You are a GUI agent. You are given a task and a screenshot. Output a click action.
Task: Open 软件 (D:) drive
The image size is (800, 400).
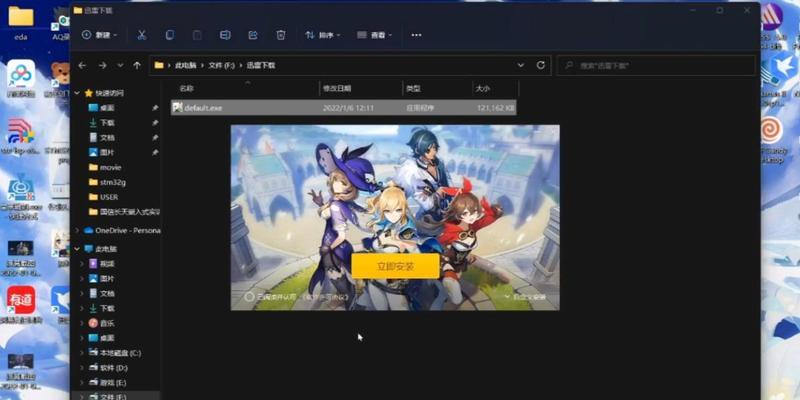[109, 367]
